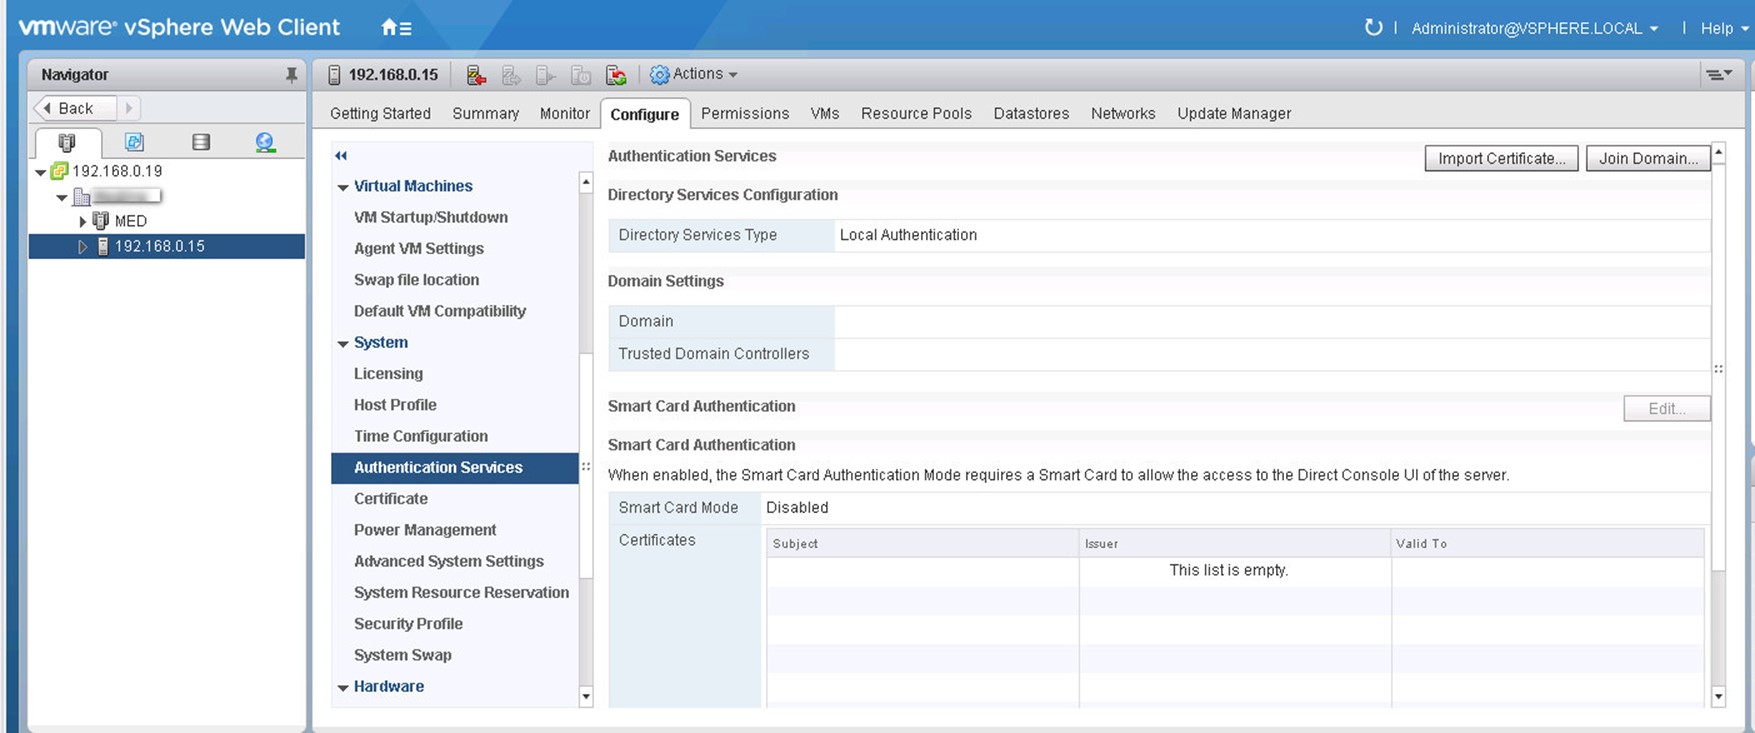Open Swap file location settings

coord(416,279)
